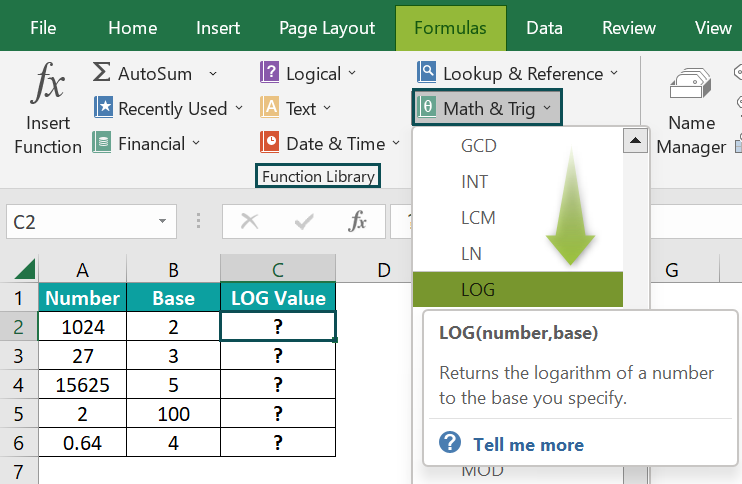Click the dropdown list scroll up arrow
Viewport: 742px width, 484px height.
coord(635,141)
